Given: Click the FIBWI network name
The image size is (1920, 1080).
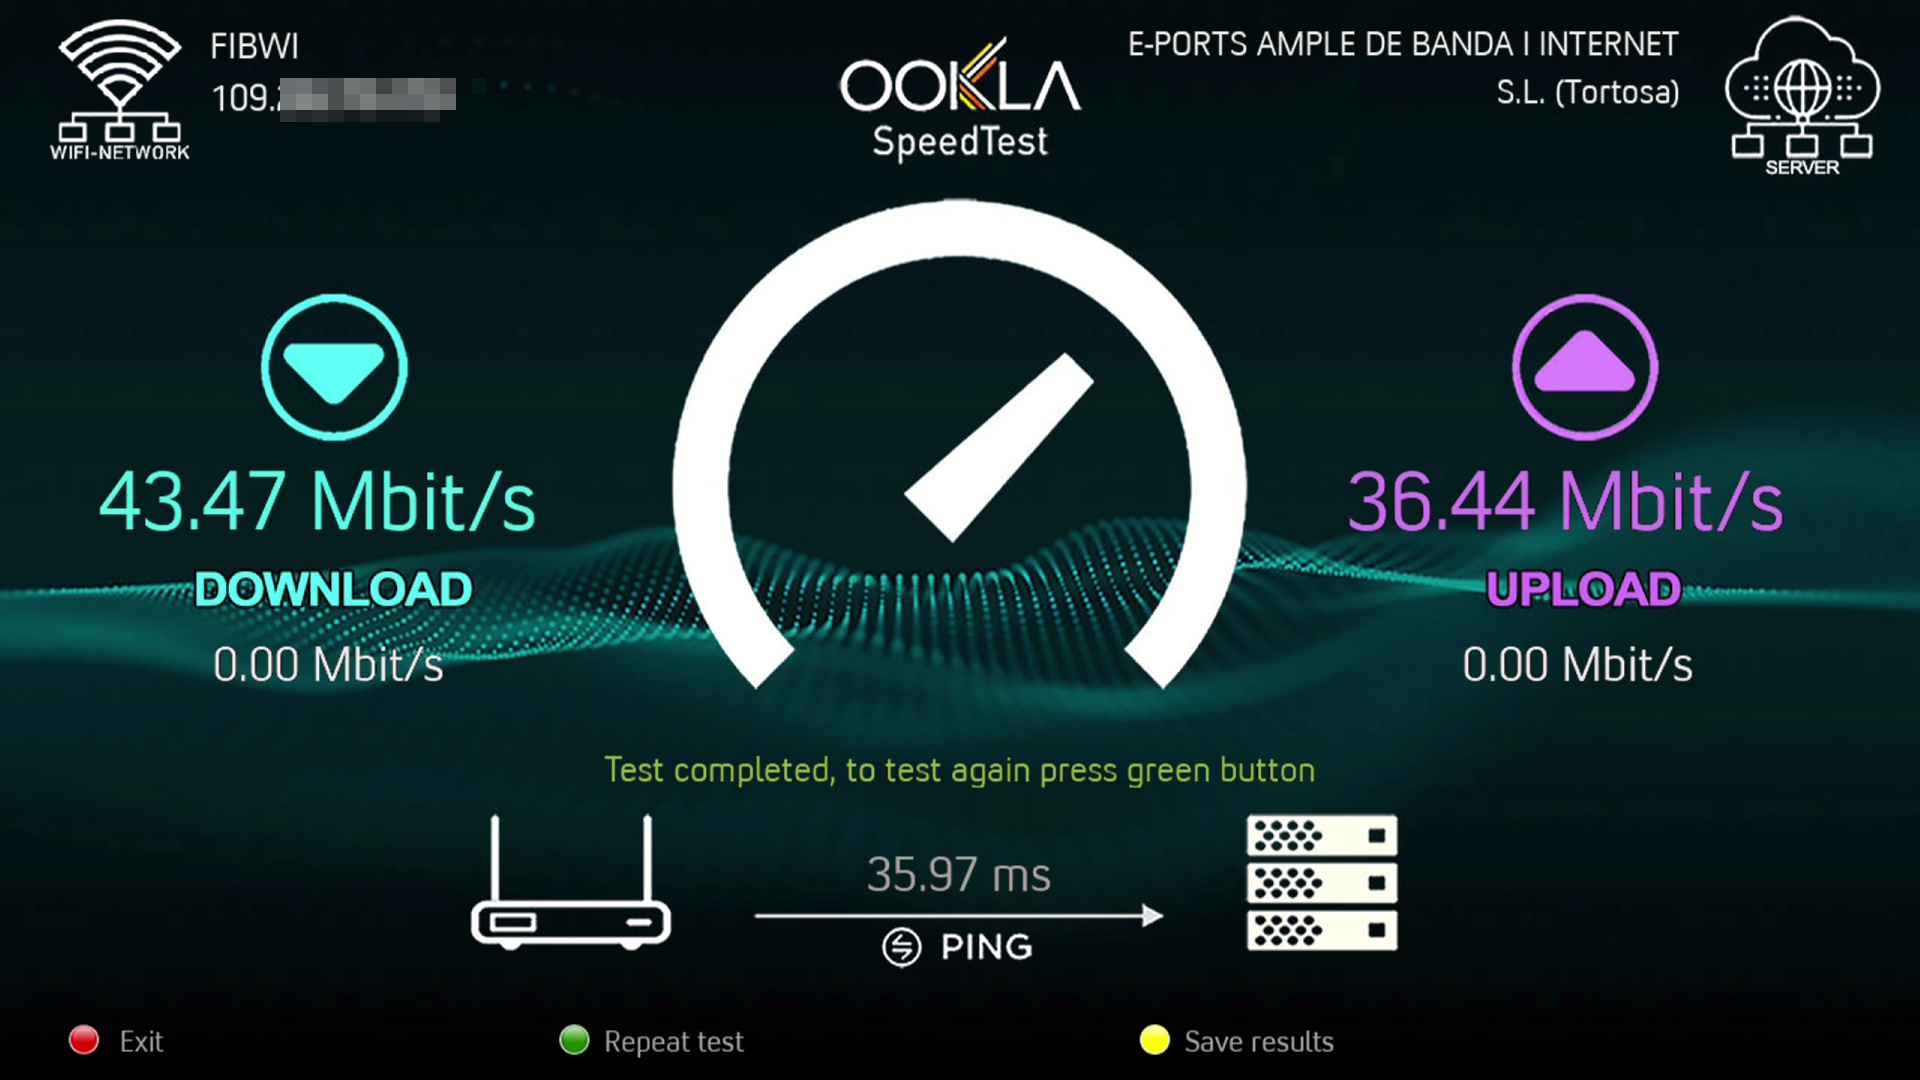Looking at the screenshot, I should click(254, 46).
